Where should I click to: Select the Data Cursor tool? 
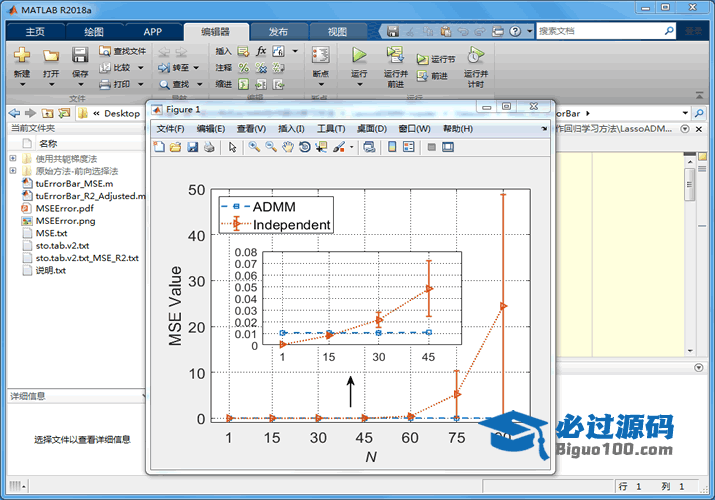point(321,147)
